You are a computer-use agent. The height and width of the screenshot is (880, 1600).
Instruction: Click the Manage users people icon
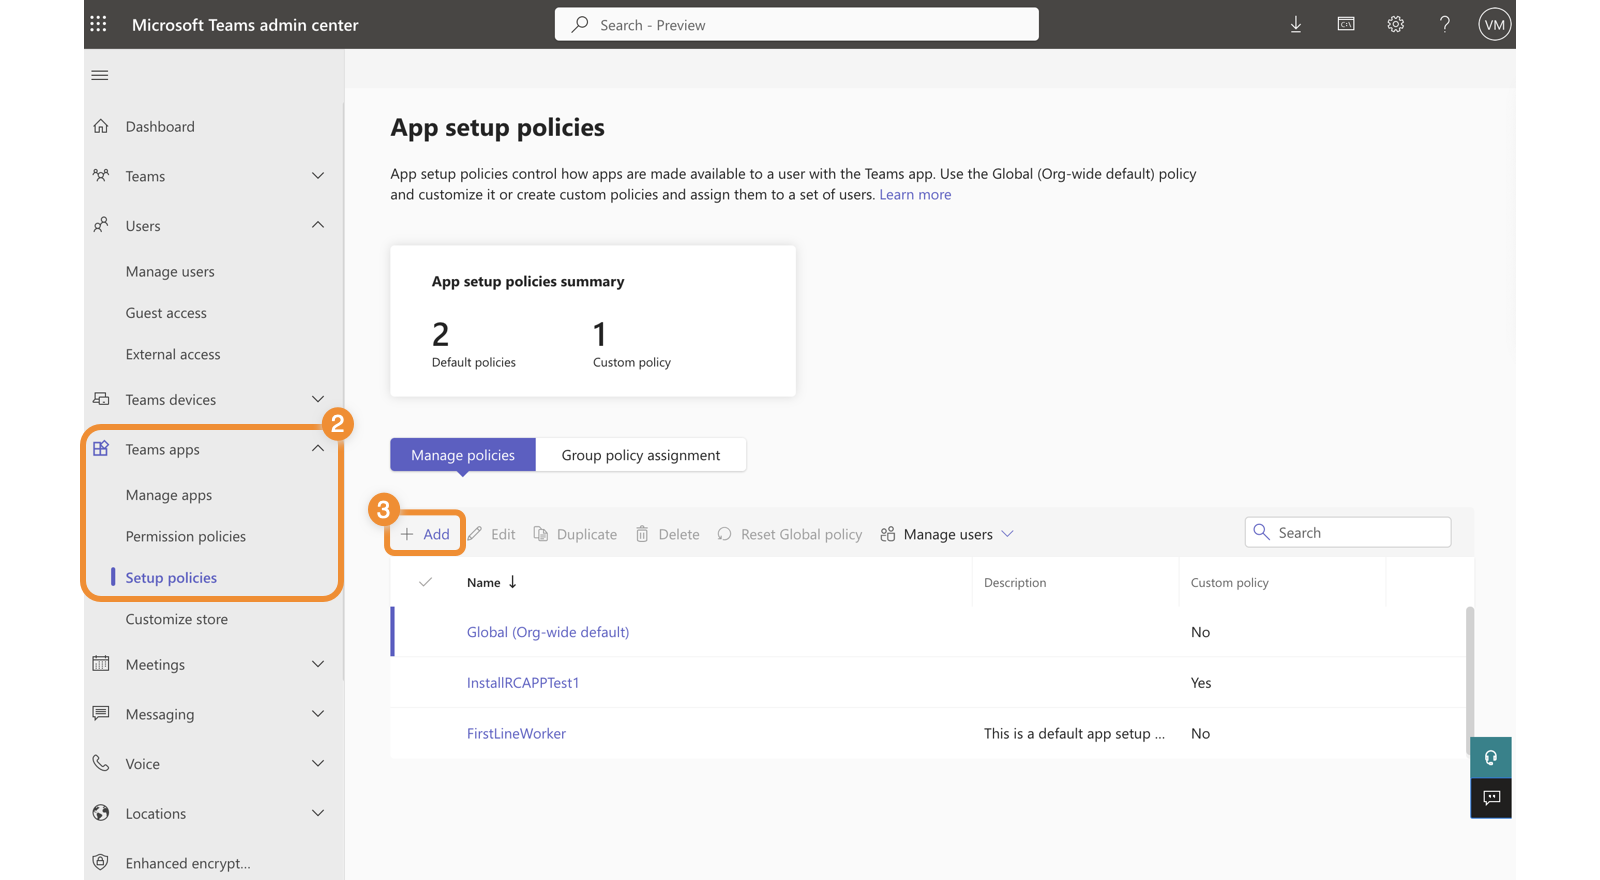tap(888, 533)
